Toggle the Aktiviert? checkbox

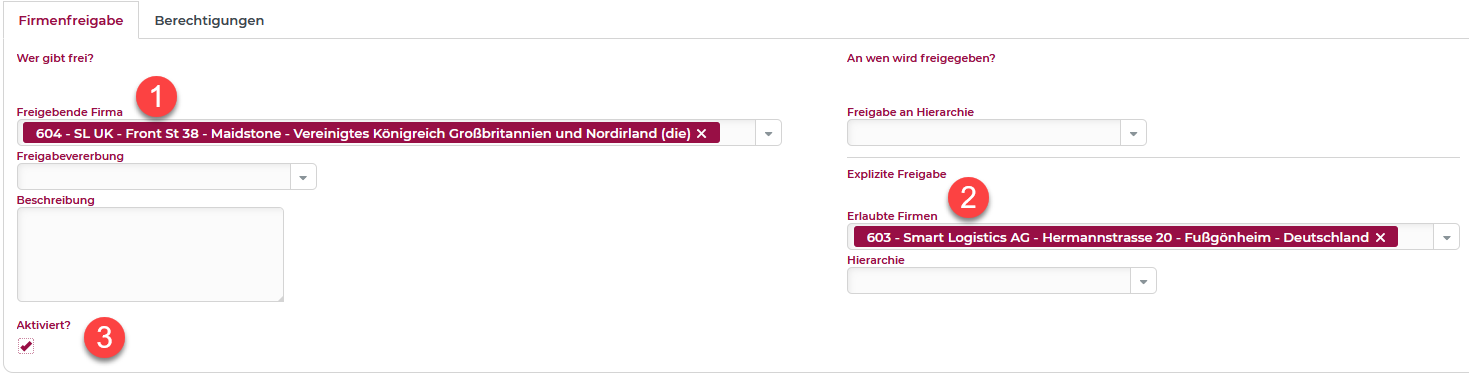[x=26, y=346]
